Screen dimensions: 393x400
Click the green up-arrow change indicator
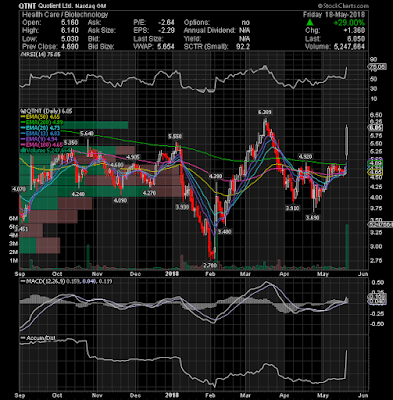click(310, 22)
